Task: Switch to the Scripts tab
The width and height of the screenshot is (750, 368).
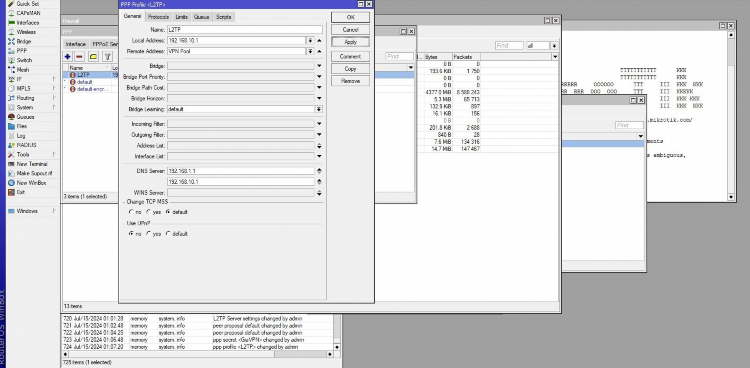Action: [x=223, y=17]
